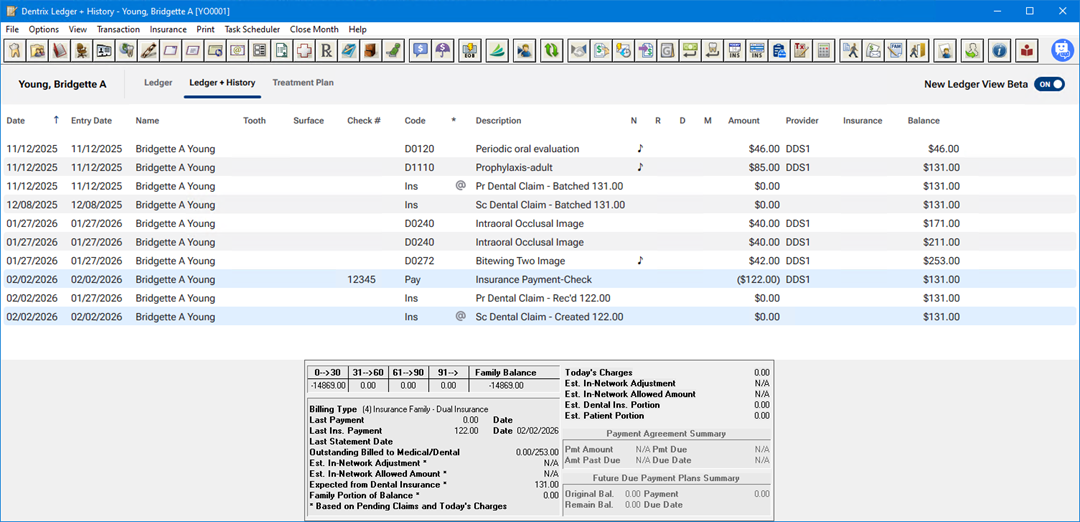1080x522 pixels.
Task: Click the blue info circle icon
Action: pos(998,50)
